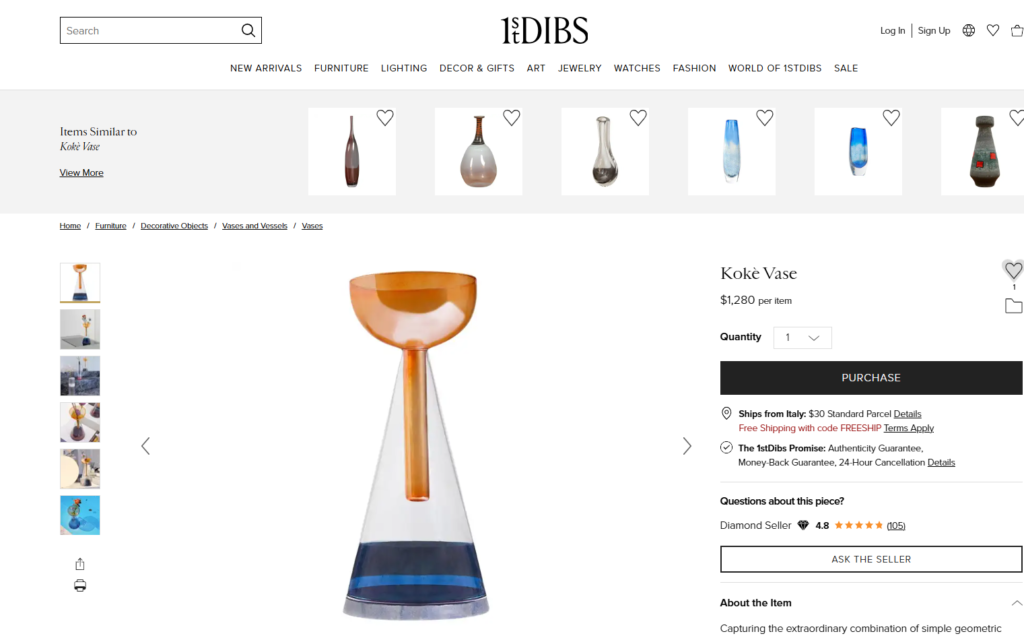The height and width of the screenshot is (638, 1024).
Task: Show previous product image arrow
Action: pos(146,446)
